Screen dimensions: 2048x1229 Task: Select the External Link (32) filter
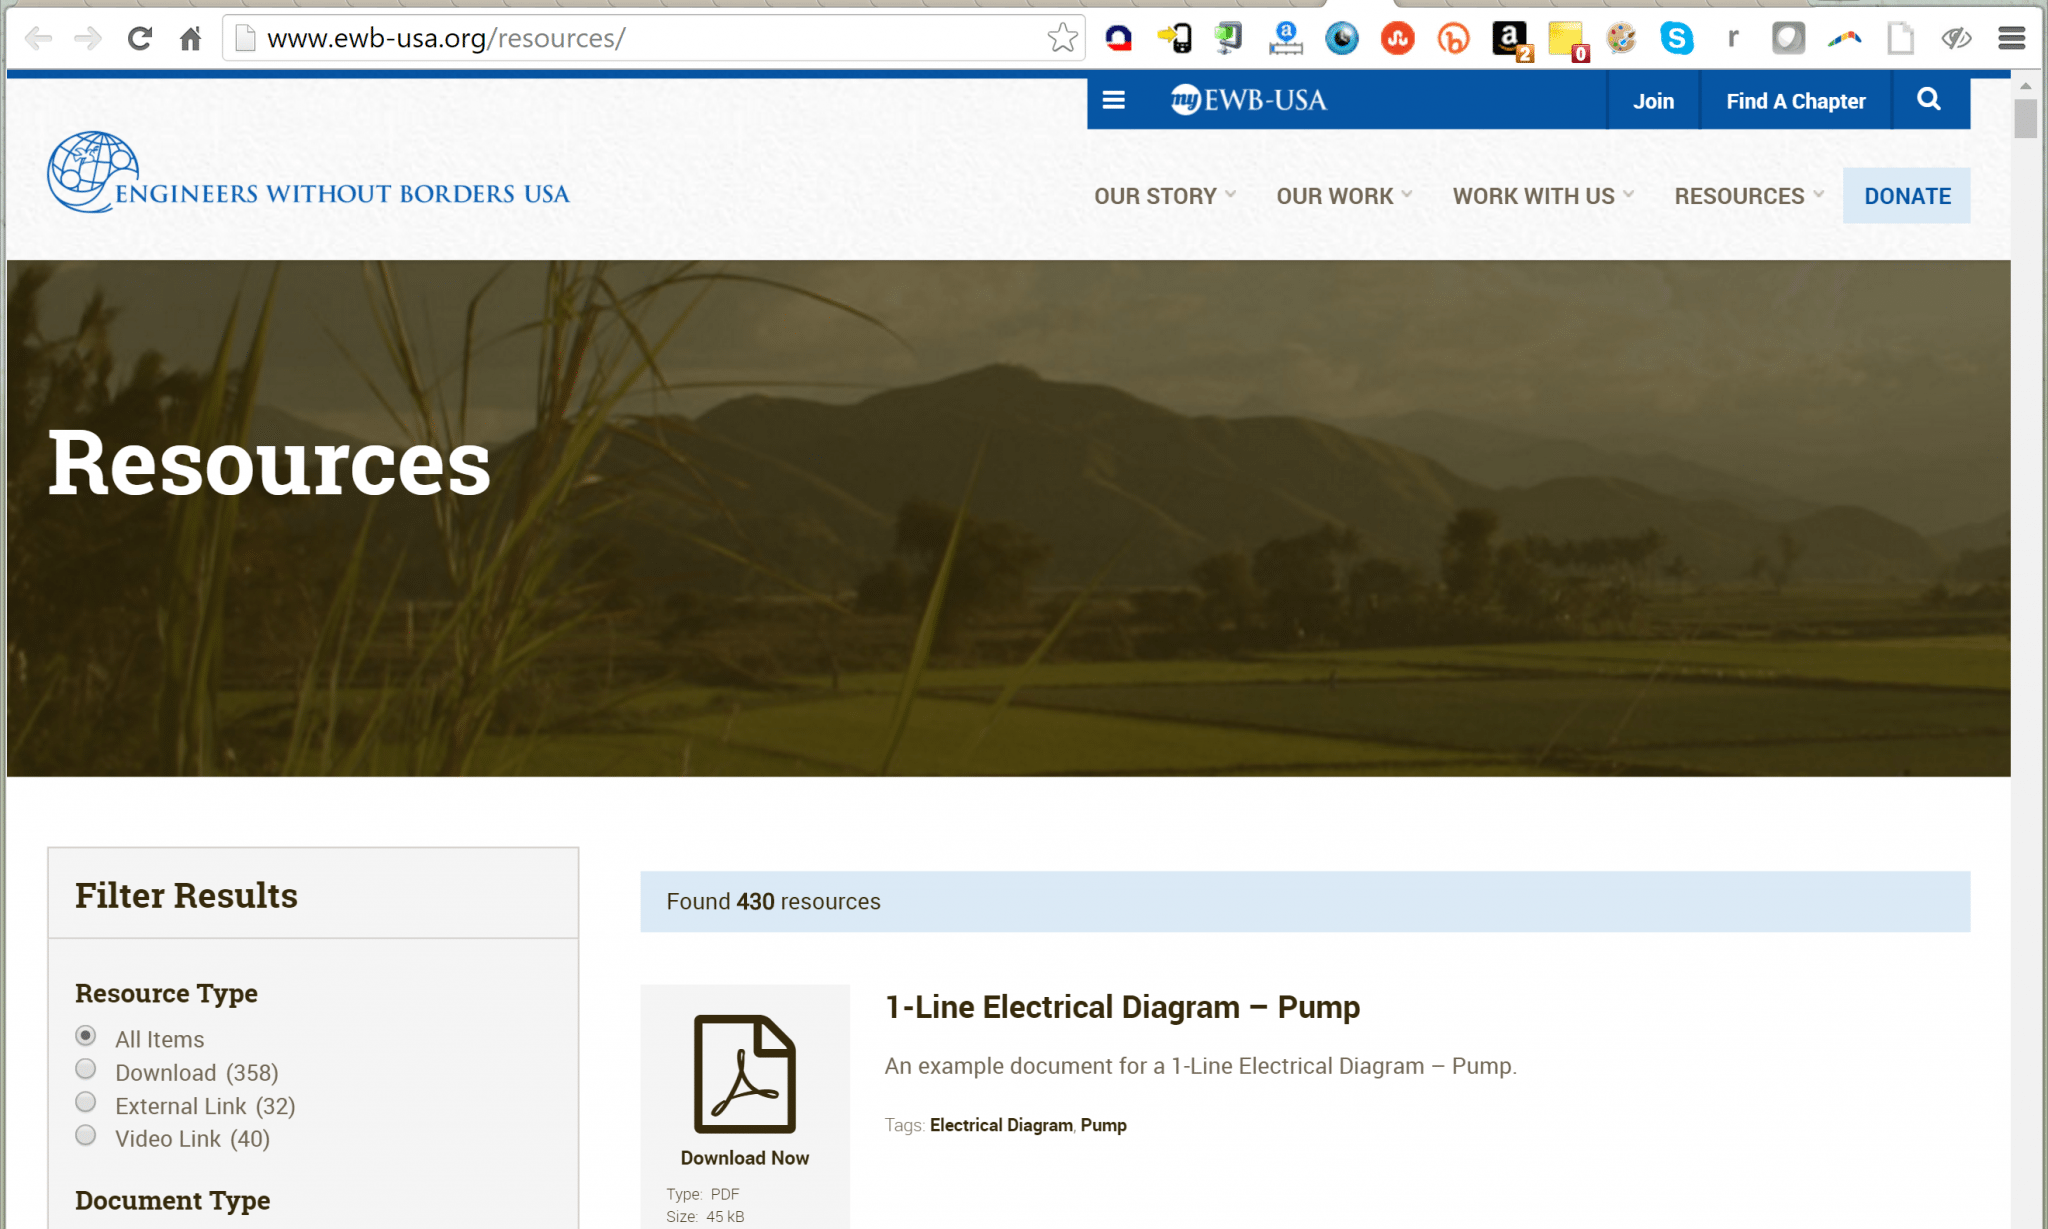86,1102
